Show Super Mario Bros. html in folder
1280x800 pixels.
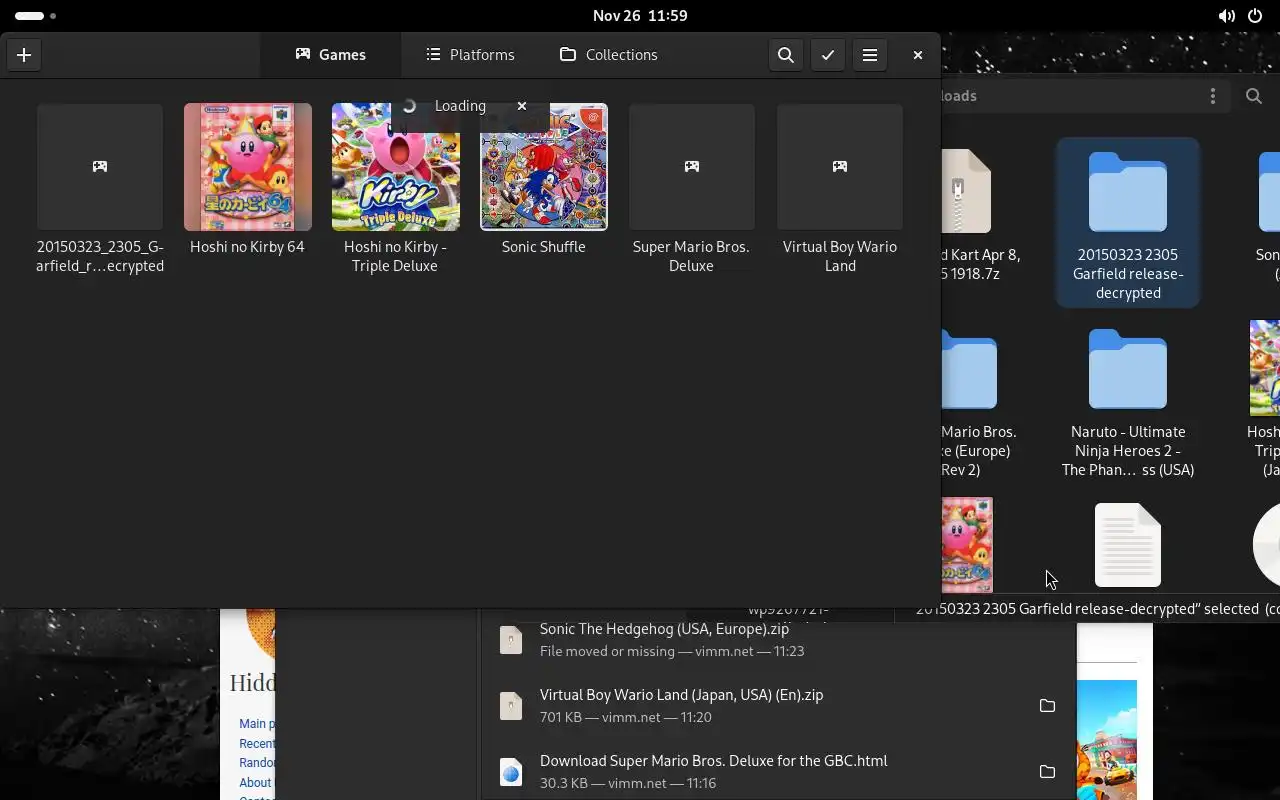pos(1047,772)
